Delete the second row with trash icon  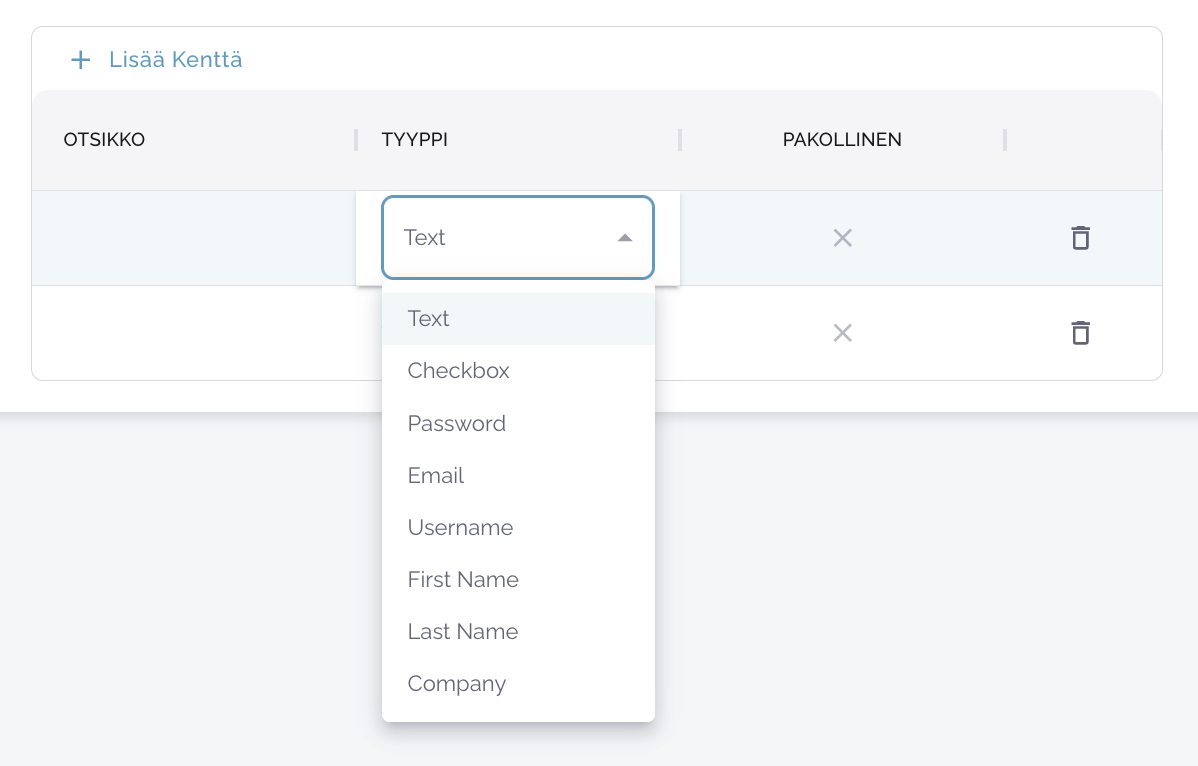click(1080, 333)
